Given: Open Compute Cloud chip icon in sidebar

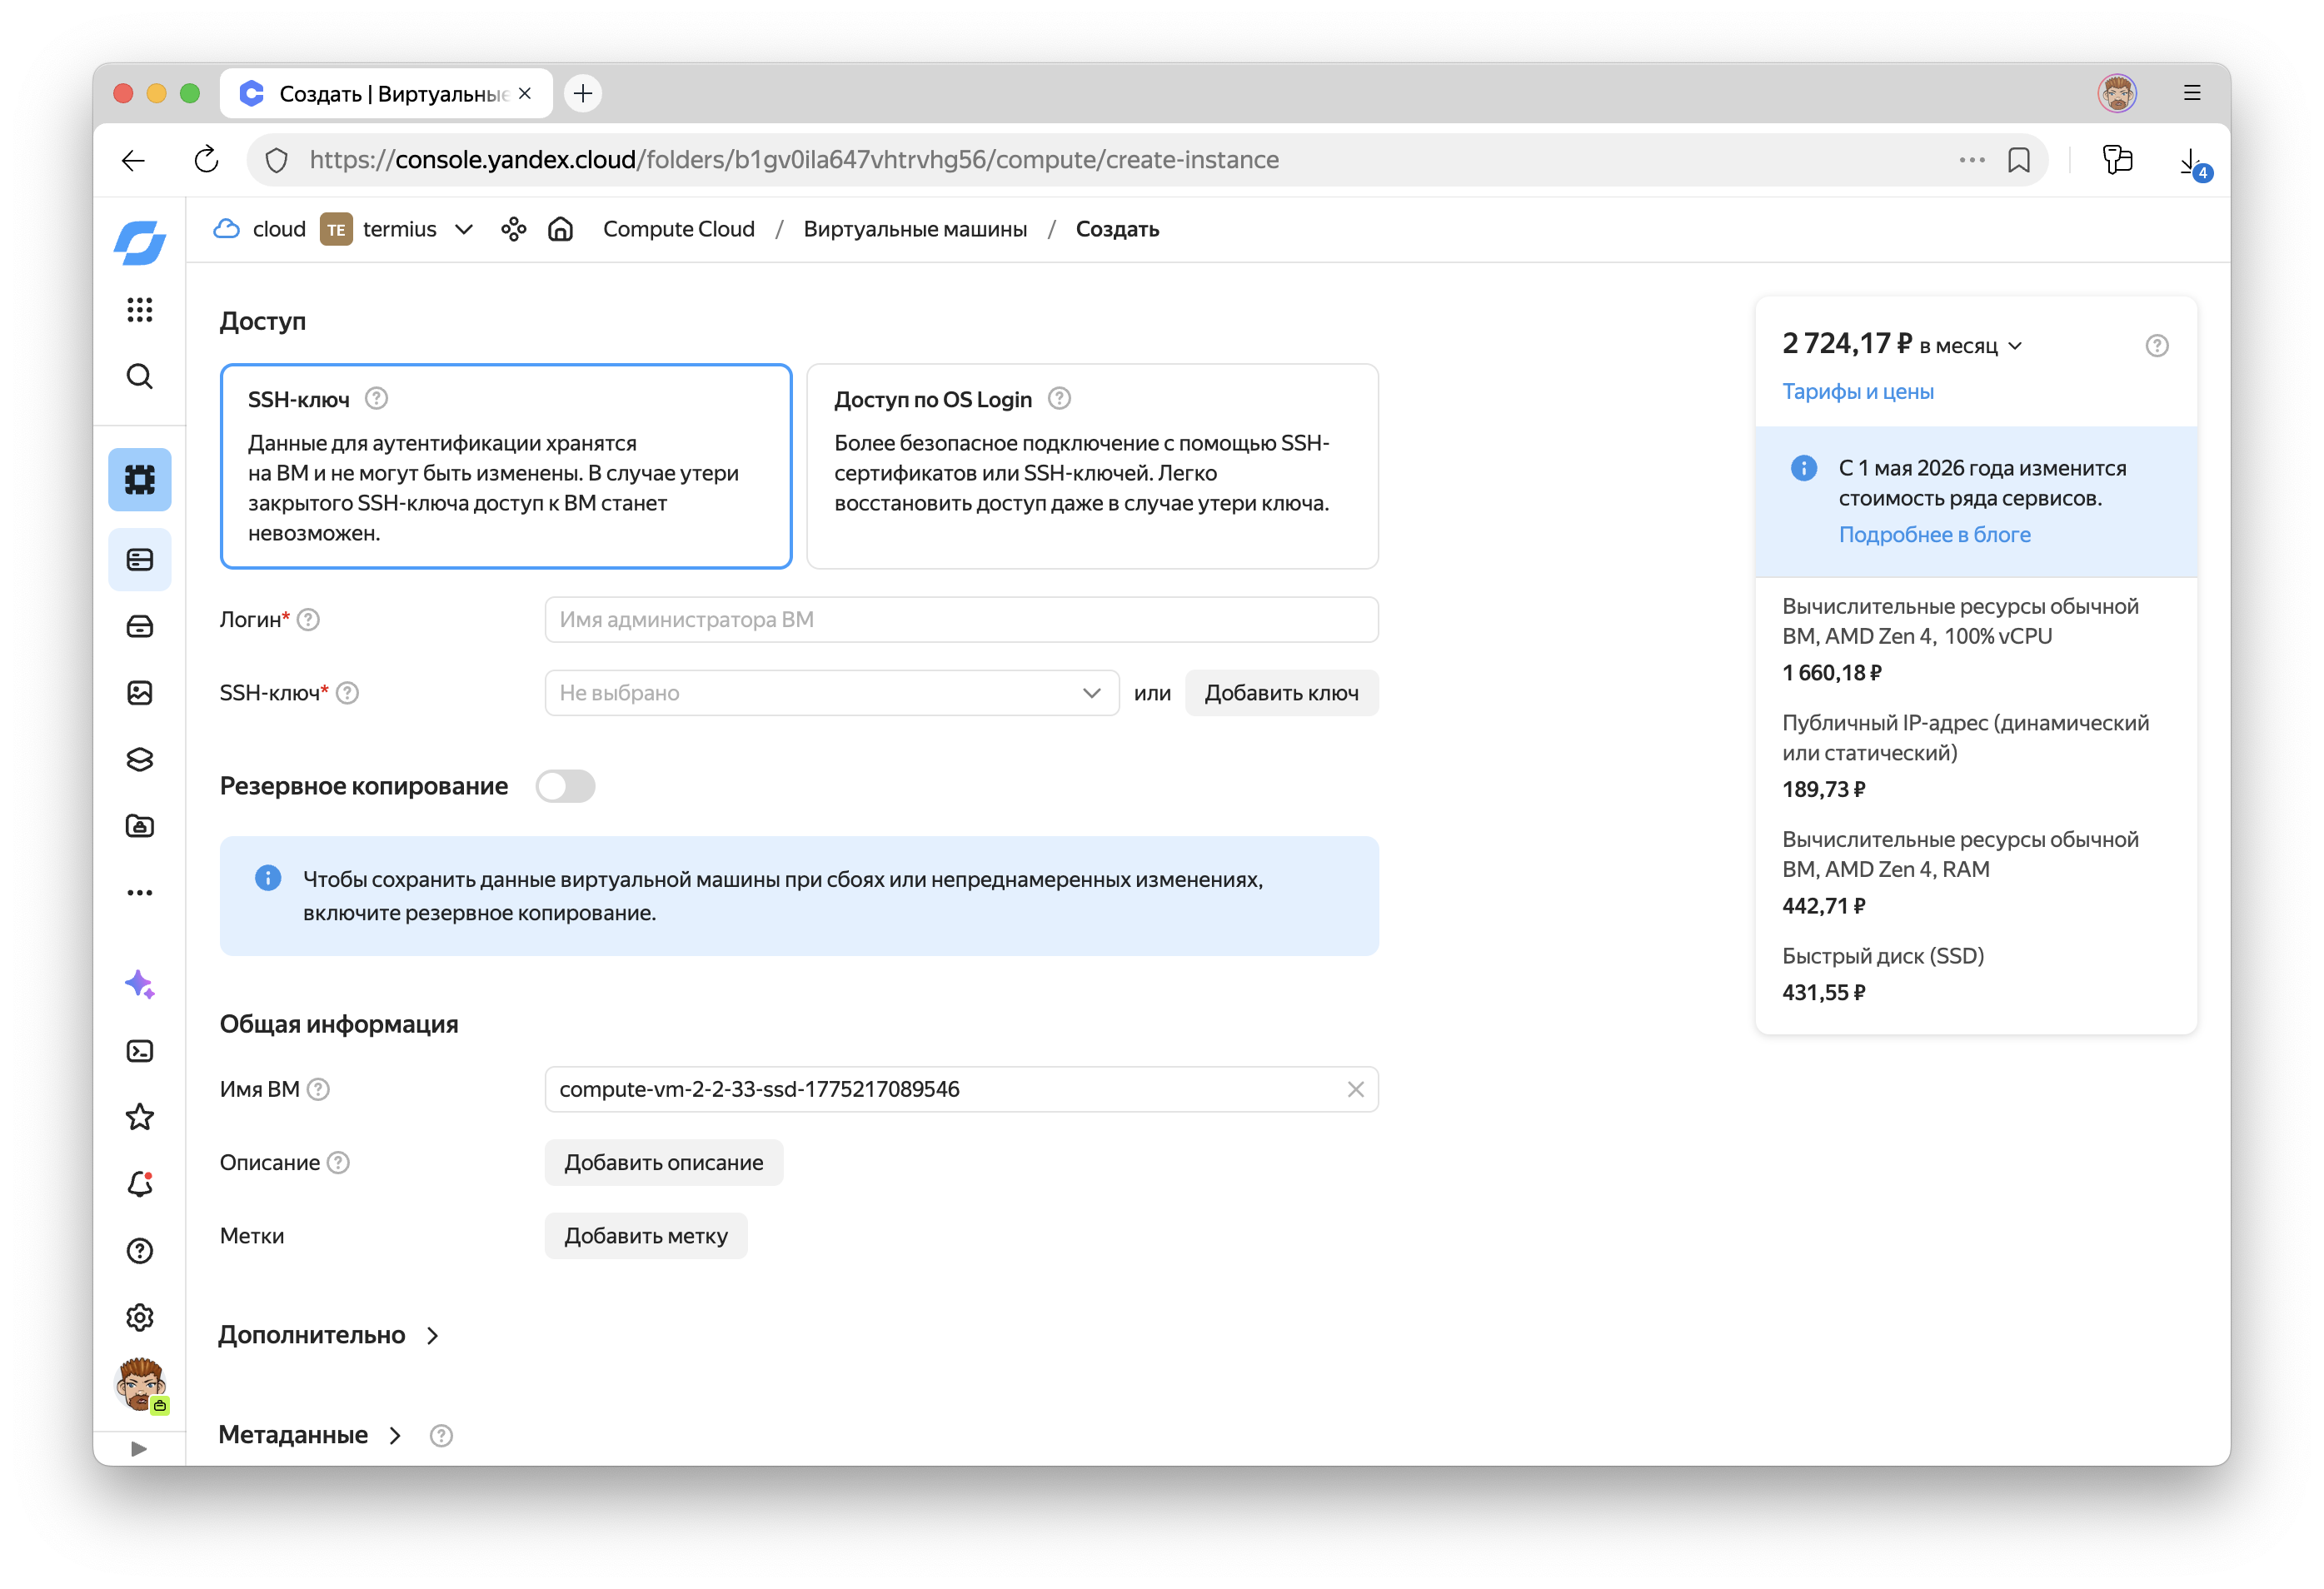Looking at the screenshot, I should pos(139,480).
